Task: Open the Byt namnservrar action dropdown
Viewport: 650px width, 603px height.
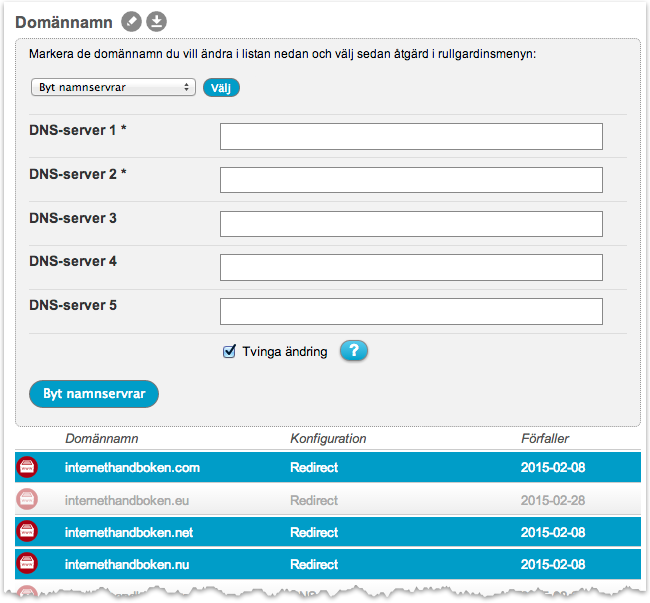Action: 112,87
